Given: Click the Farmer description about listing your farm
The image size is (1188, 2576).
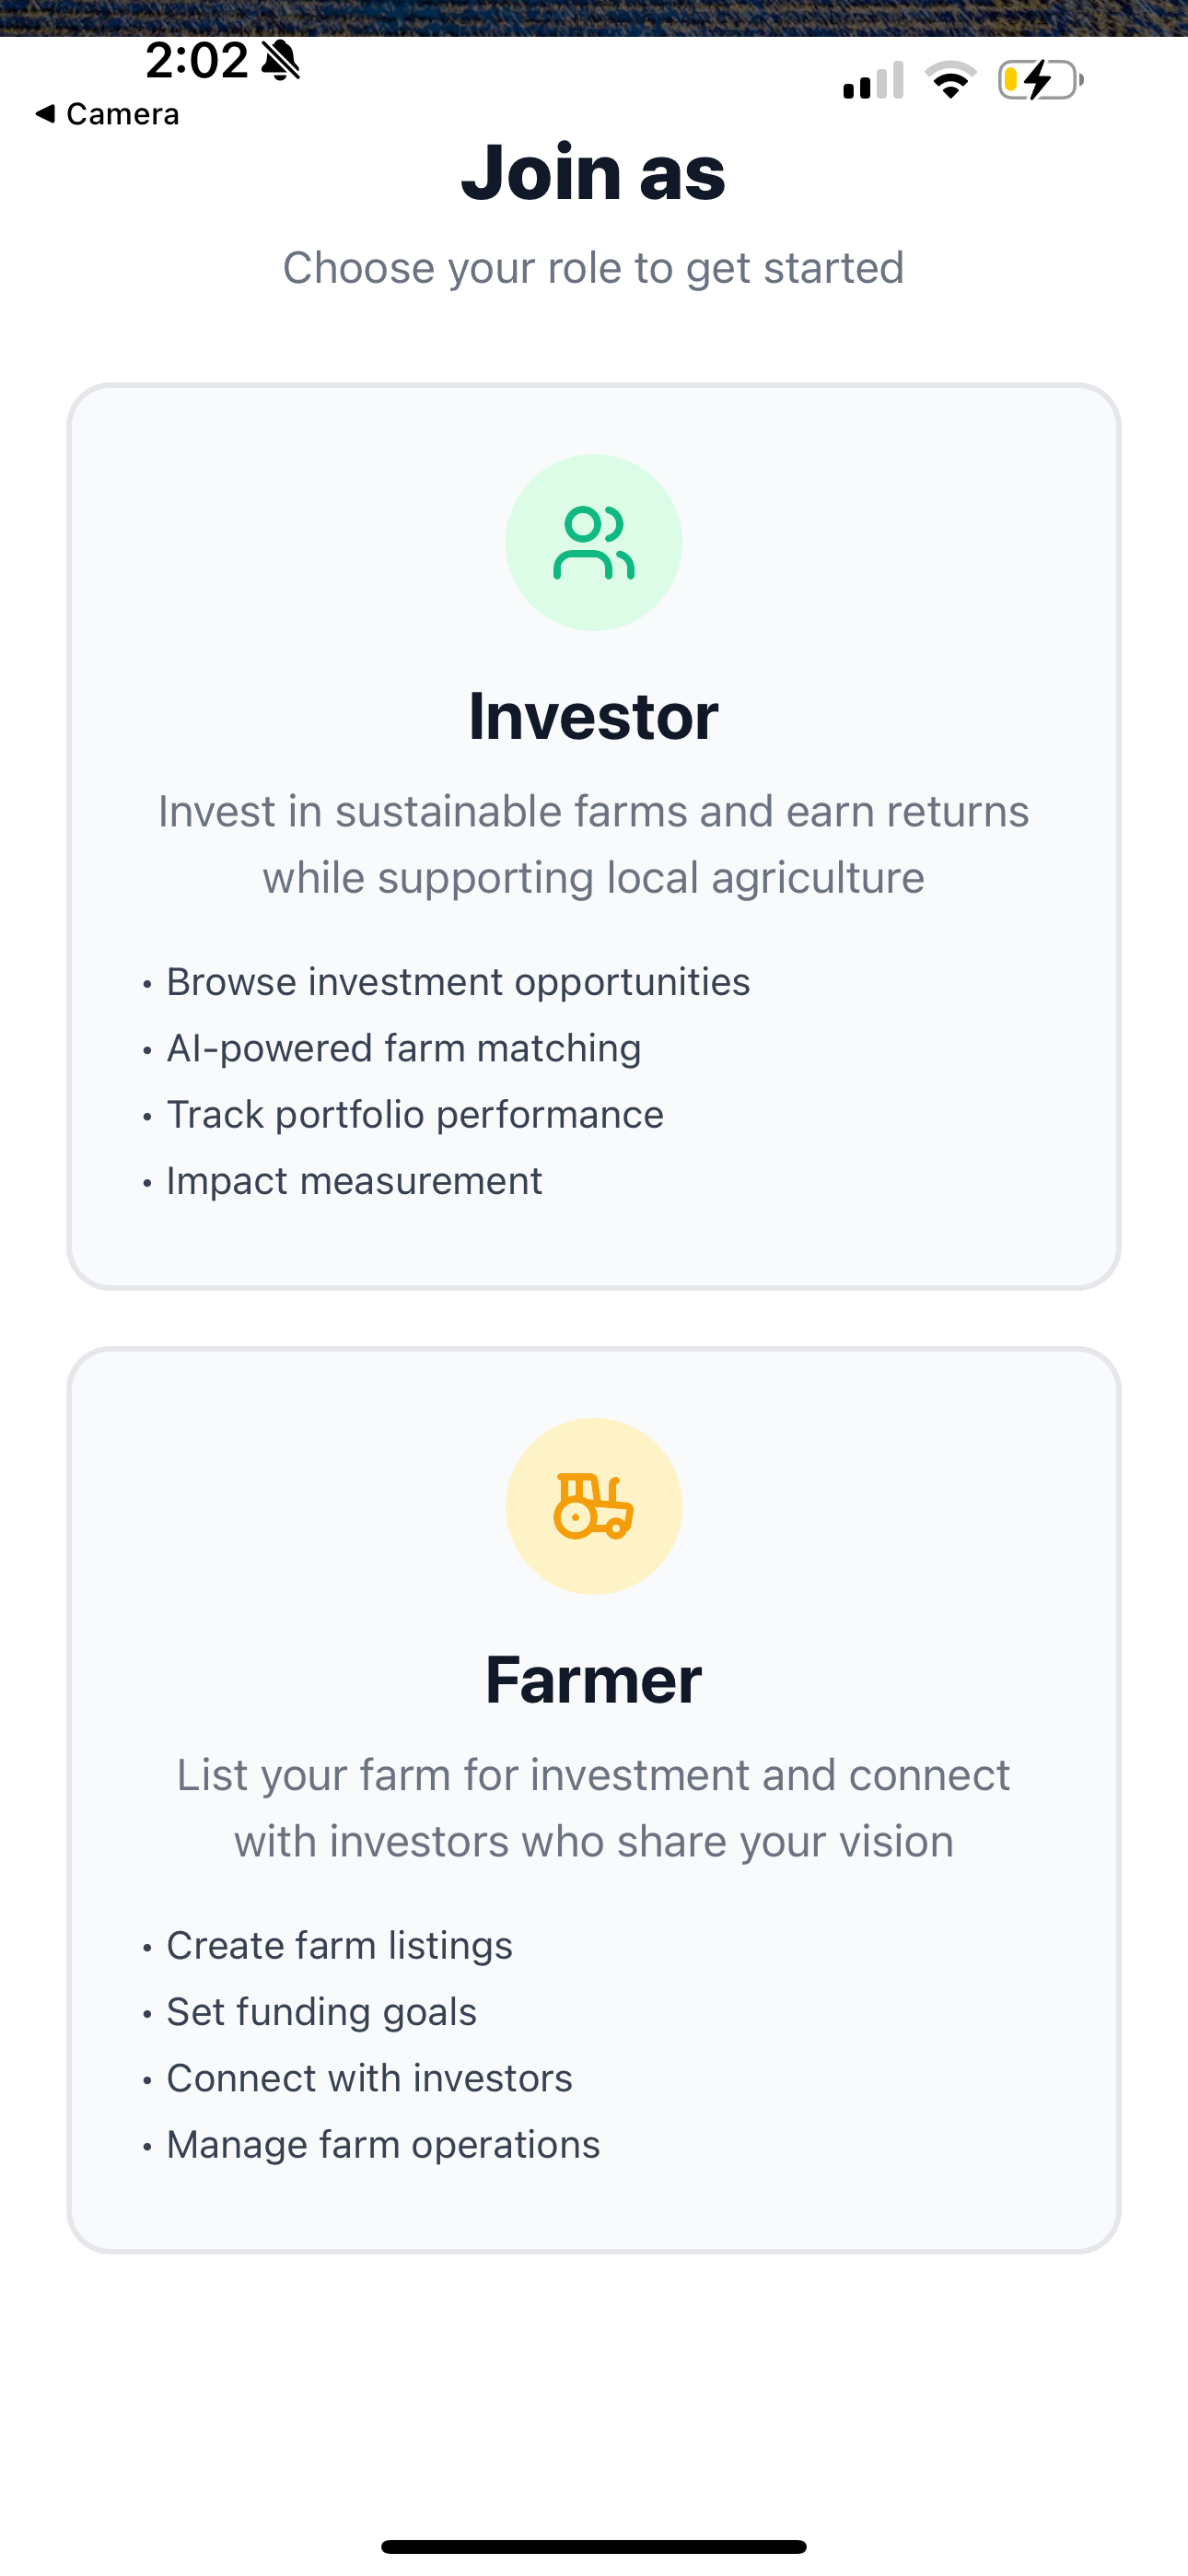Looking at the screenshot, I should [x=594, y=1807].
